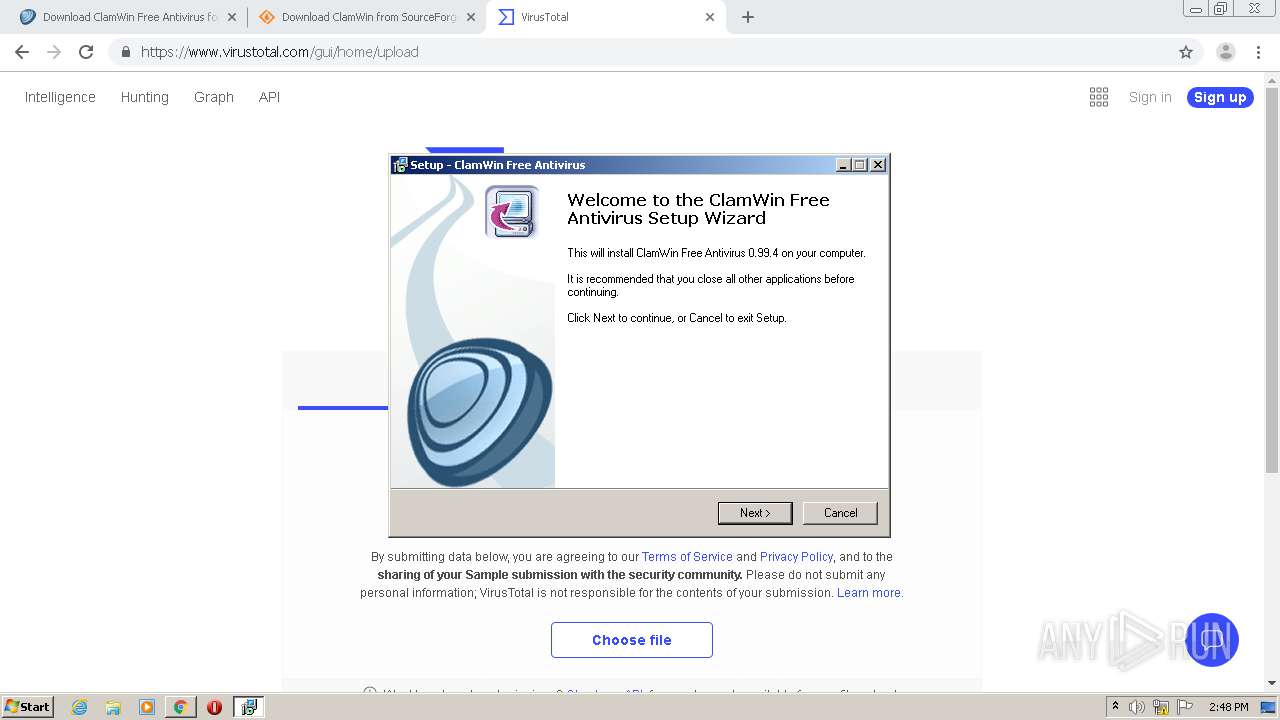Open Intelligence in the VirusTotal menu
The width and height of the screenshot is (1280, 720).
(x=60, y=97)
